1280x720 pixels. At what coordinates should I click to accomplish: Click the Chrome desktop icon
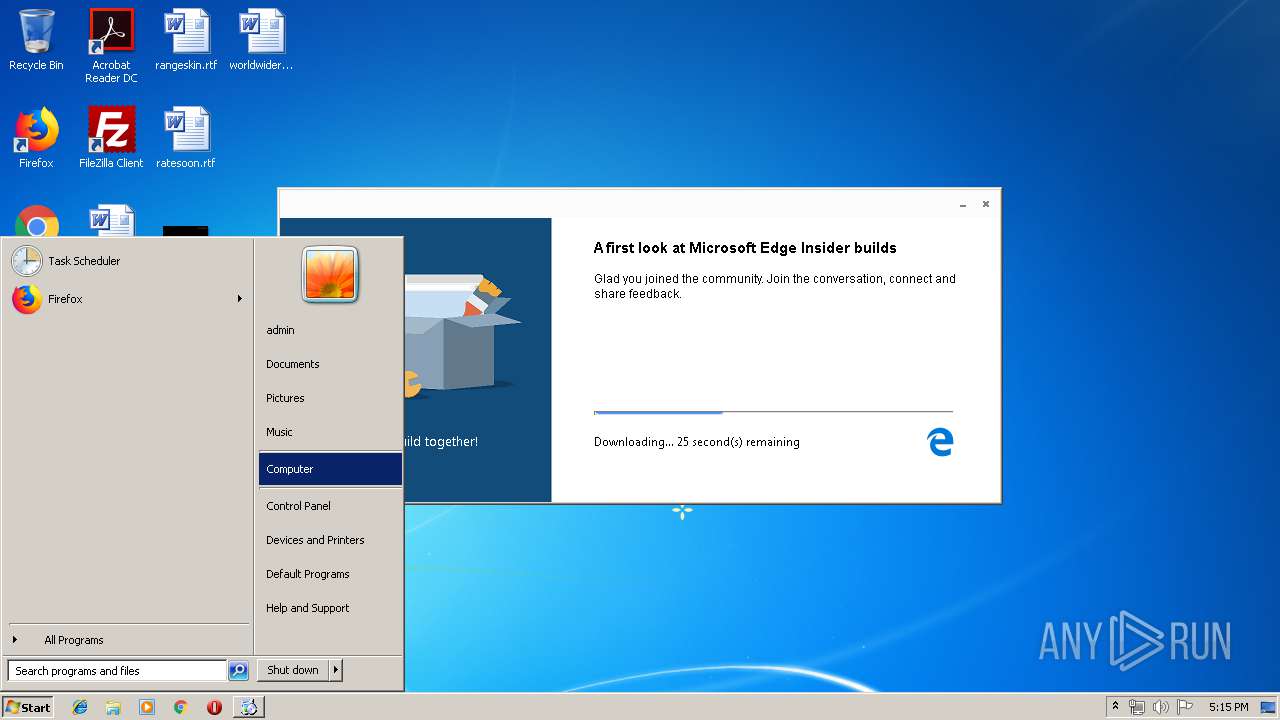pos(37,221)
